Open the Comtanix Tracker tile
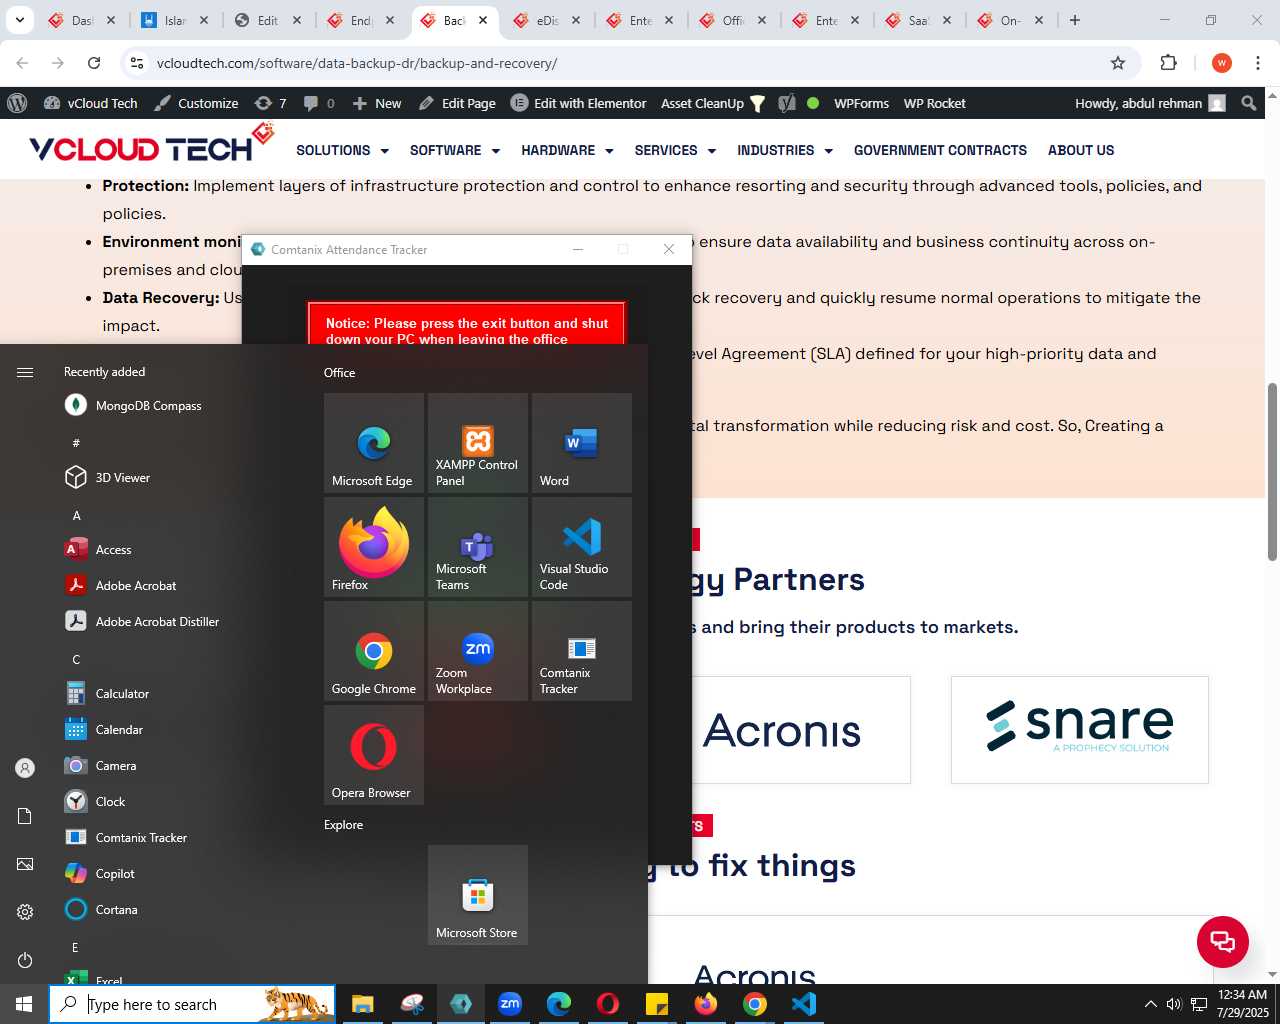1280x1024 pixels. point(581,651)
